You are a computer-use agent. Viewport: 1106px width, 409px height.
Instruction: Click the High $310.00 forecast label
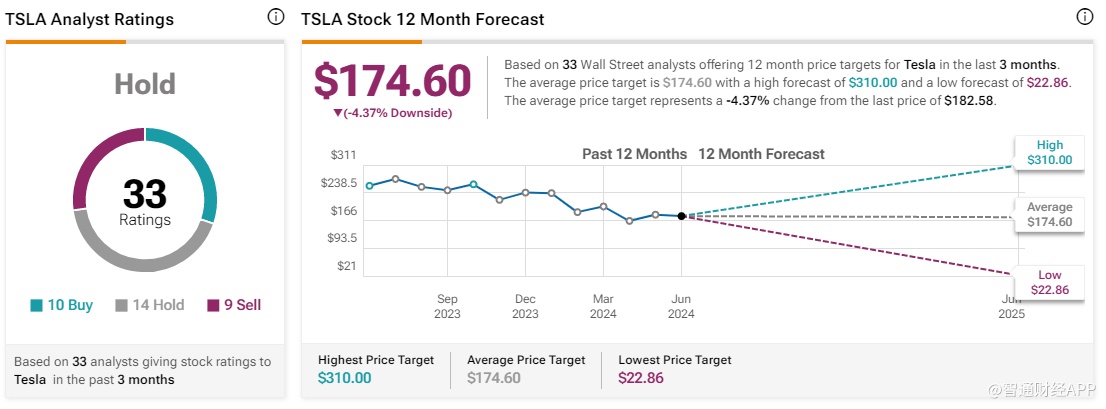click(1049, 152)
